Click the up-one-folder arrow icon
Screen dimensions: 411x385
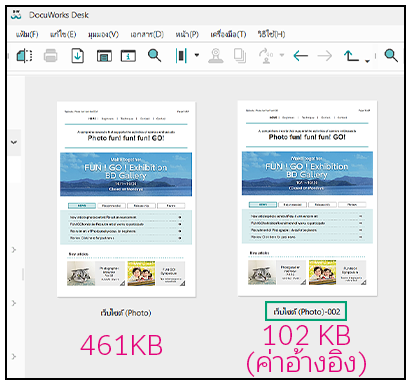pos(351,56)
